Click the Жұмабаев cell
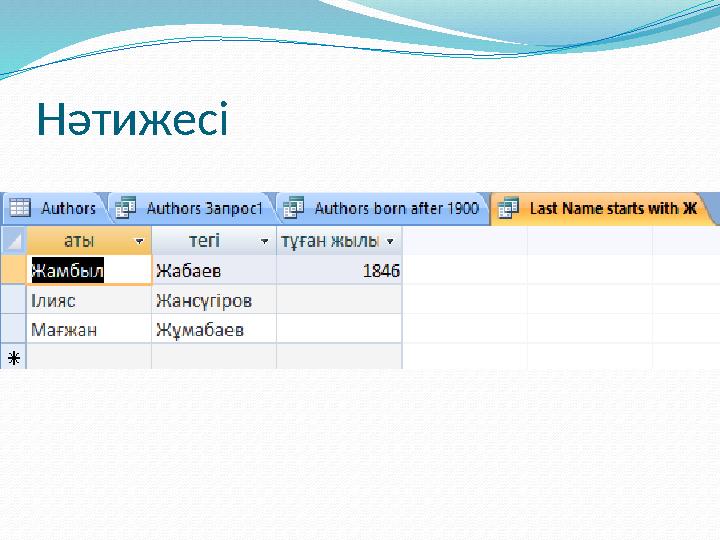 coord(214,329)
